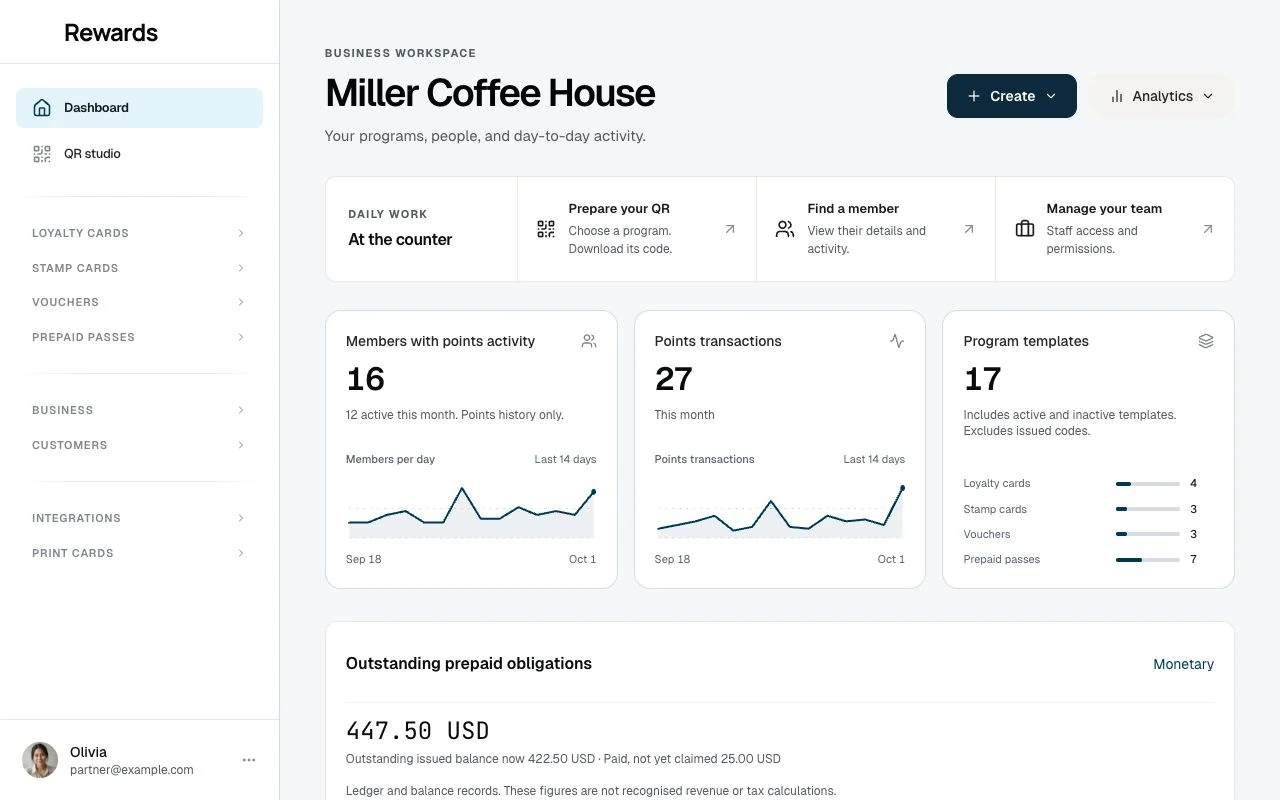Click the Points transactions count 27
The width and height of the screenshot is (1280, 800).
pyautogui.click(x=673, y=379)
